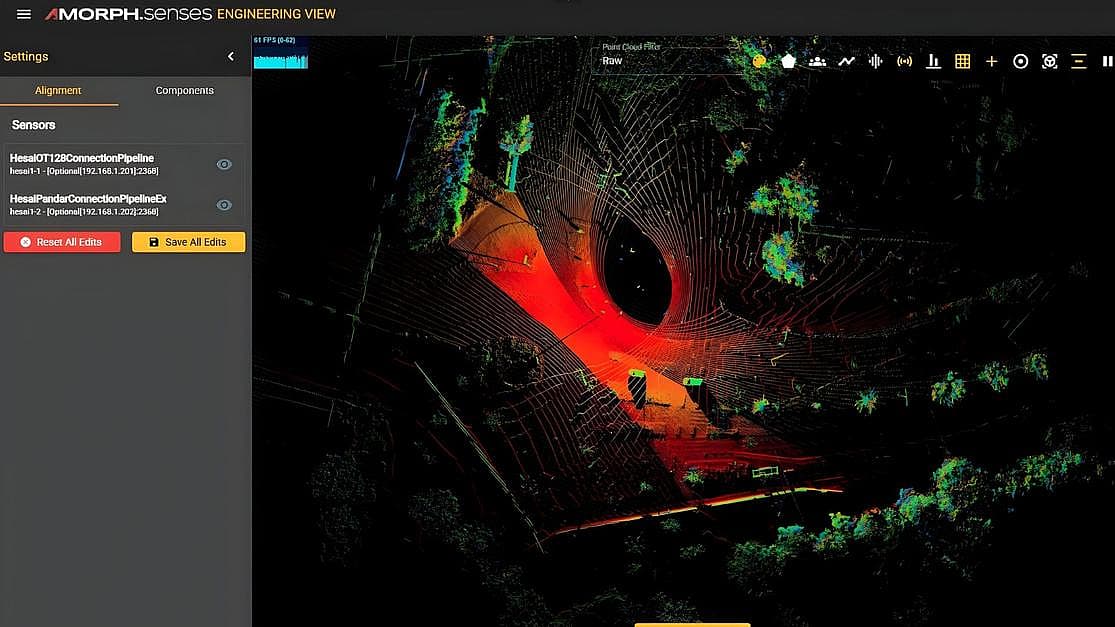Screen dimensions: 1115x627
Task: Click the Save All Edits button
Action: click(188, 242)
